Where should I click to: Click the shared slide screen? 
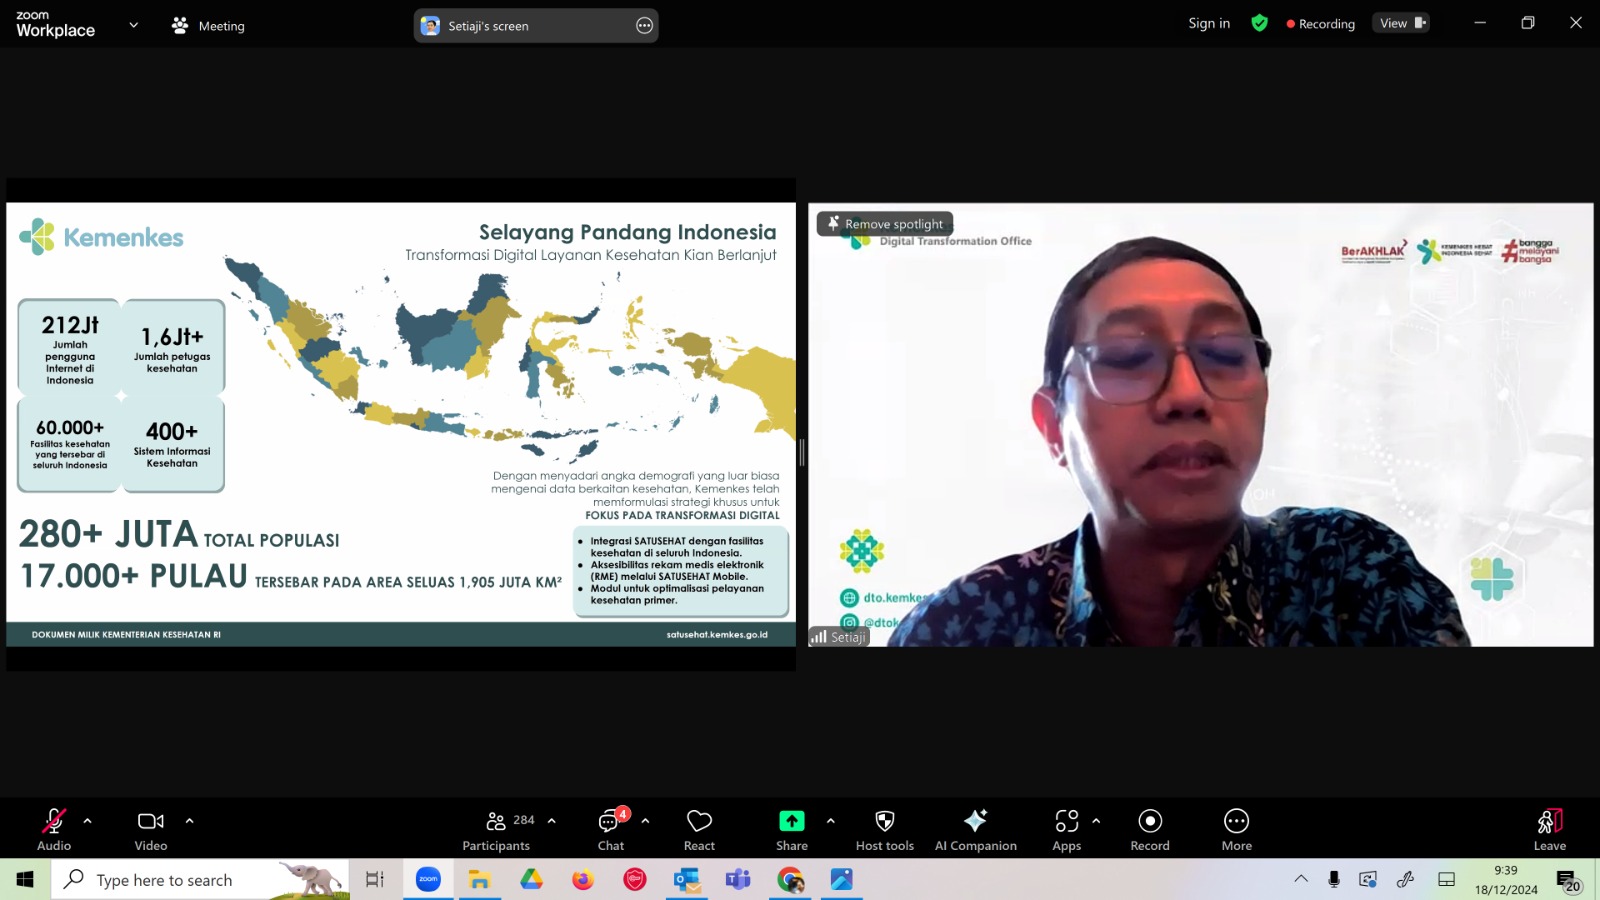tap(401, 424)
